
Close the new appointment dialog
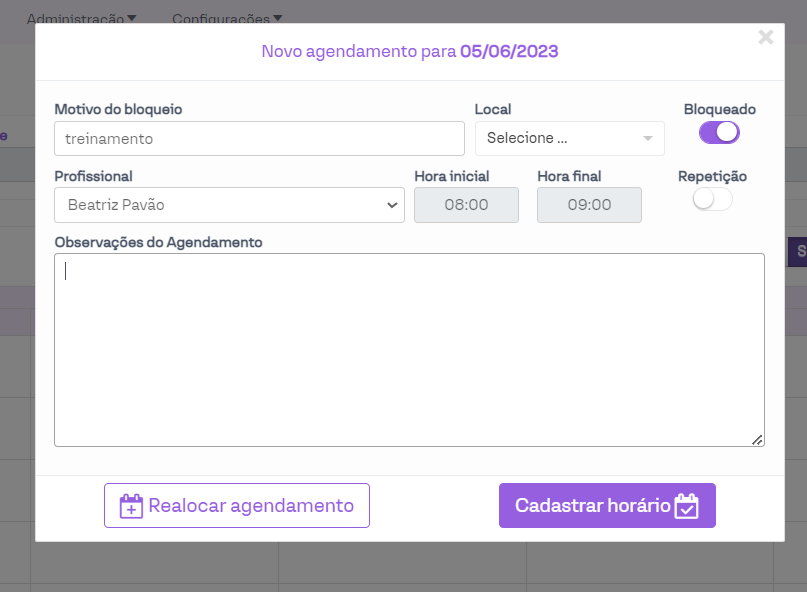[x=766, y=37]
